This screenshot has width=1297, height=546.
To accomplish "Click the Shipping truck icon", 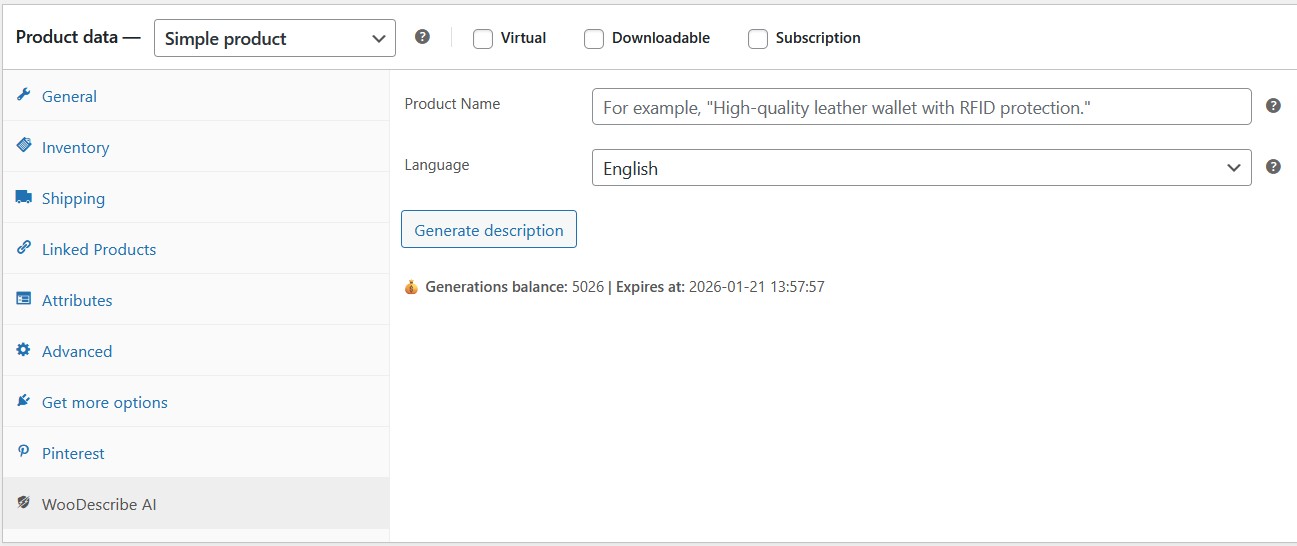I will pyautogui.click(x=24, y=197).
